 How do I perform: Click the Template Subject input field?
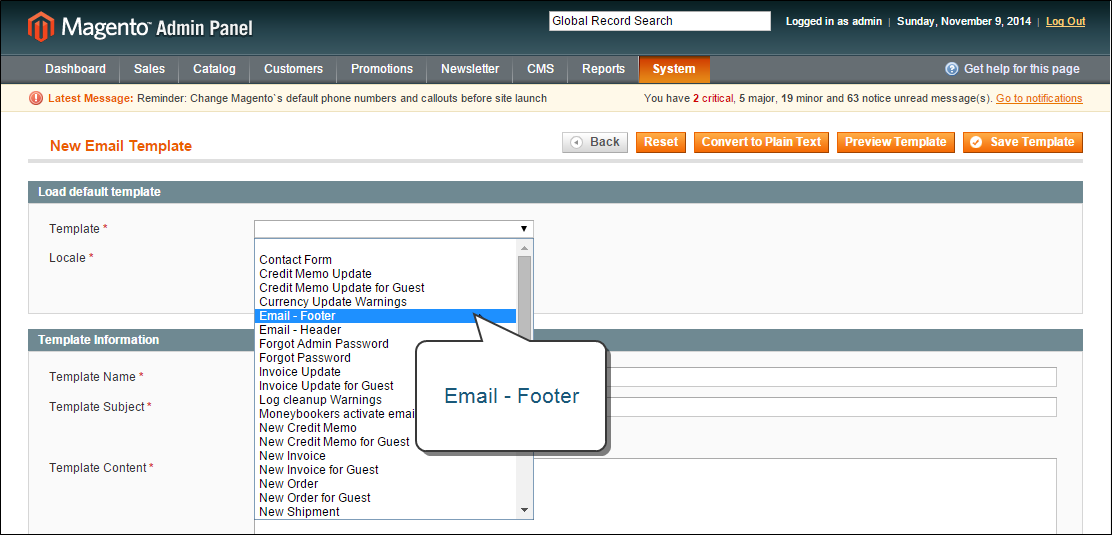pos(831,407)
